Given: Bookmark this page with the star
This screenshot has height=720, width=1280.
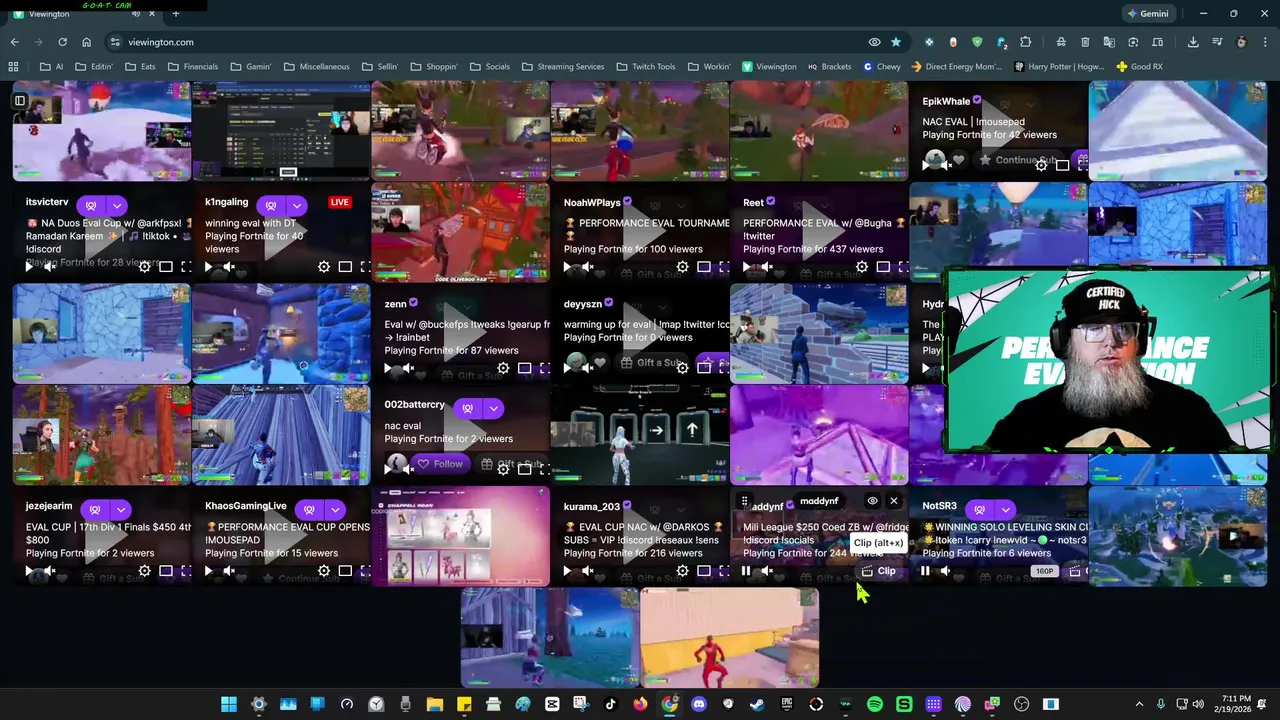Looking at the screenshot, I should tap(896, 42).
